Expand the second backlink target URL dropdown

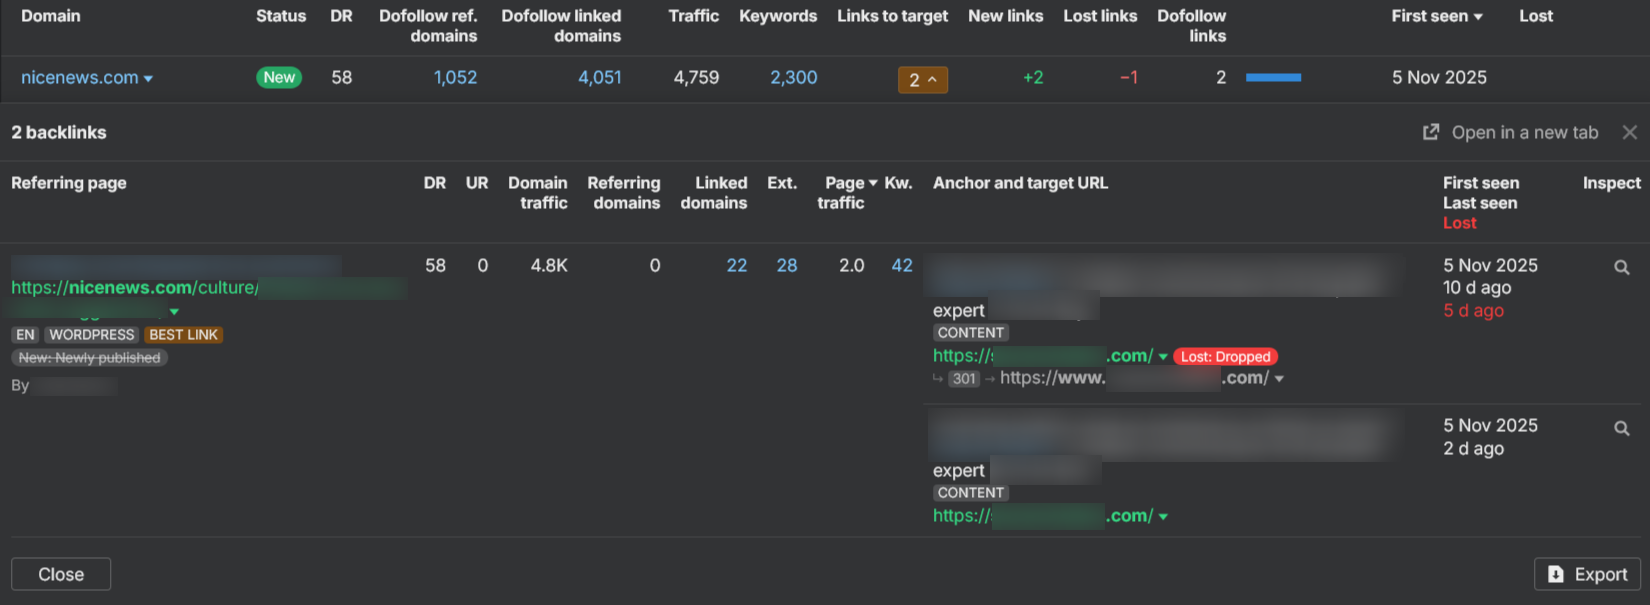[x=1163, y=517]
